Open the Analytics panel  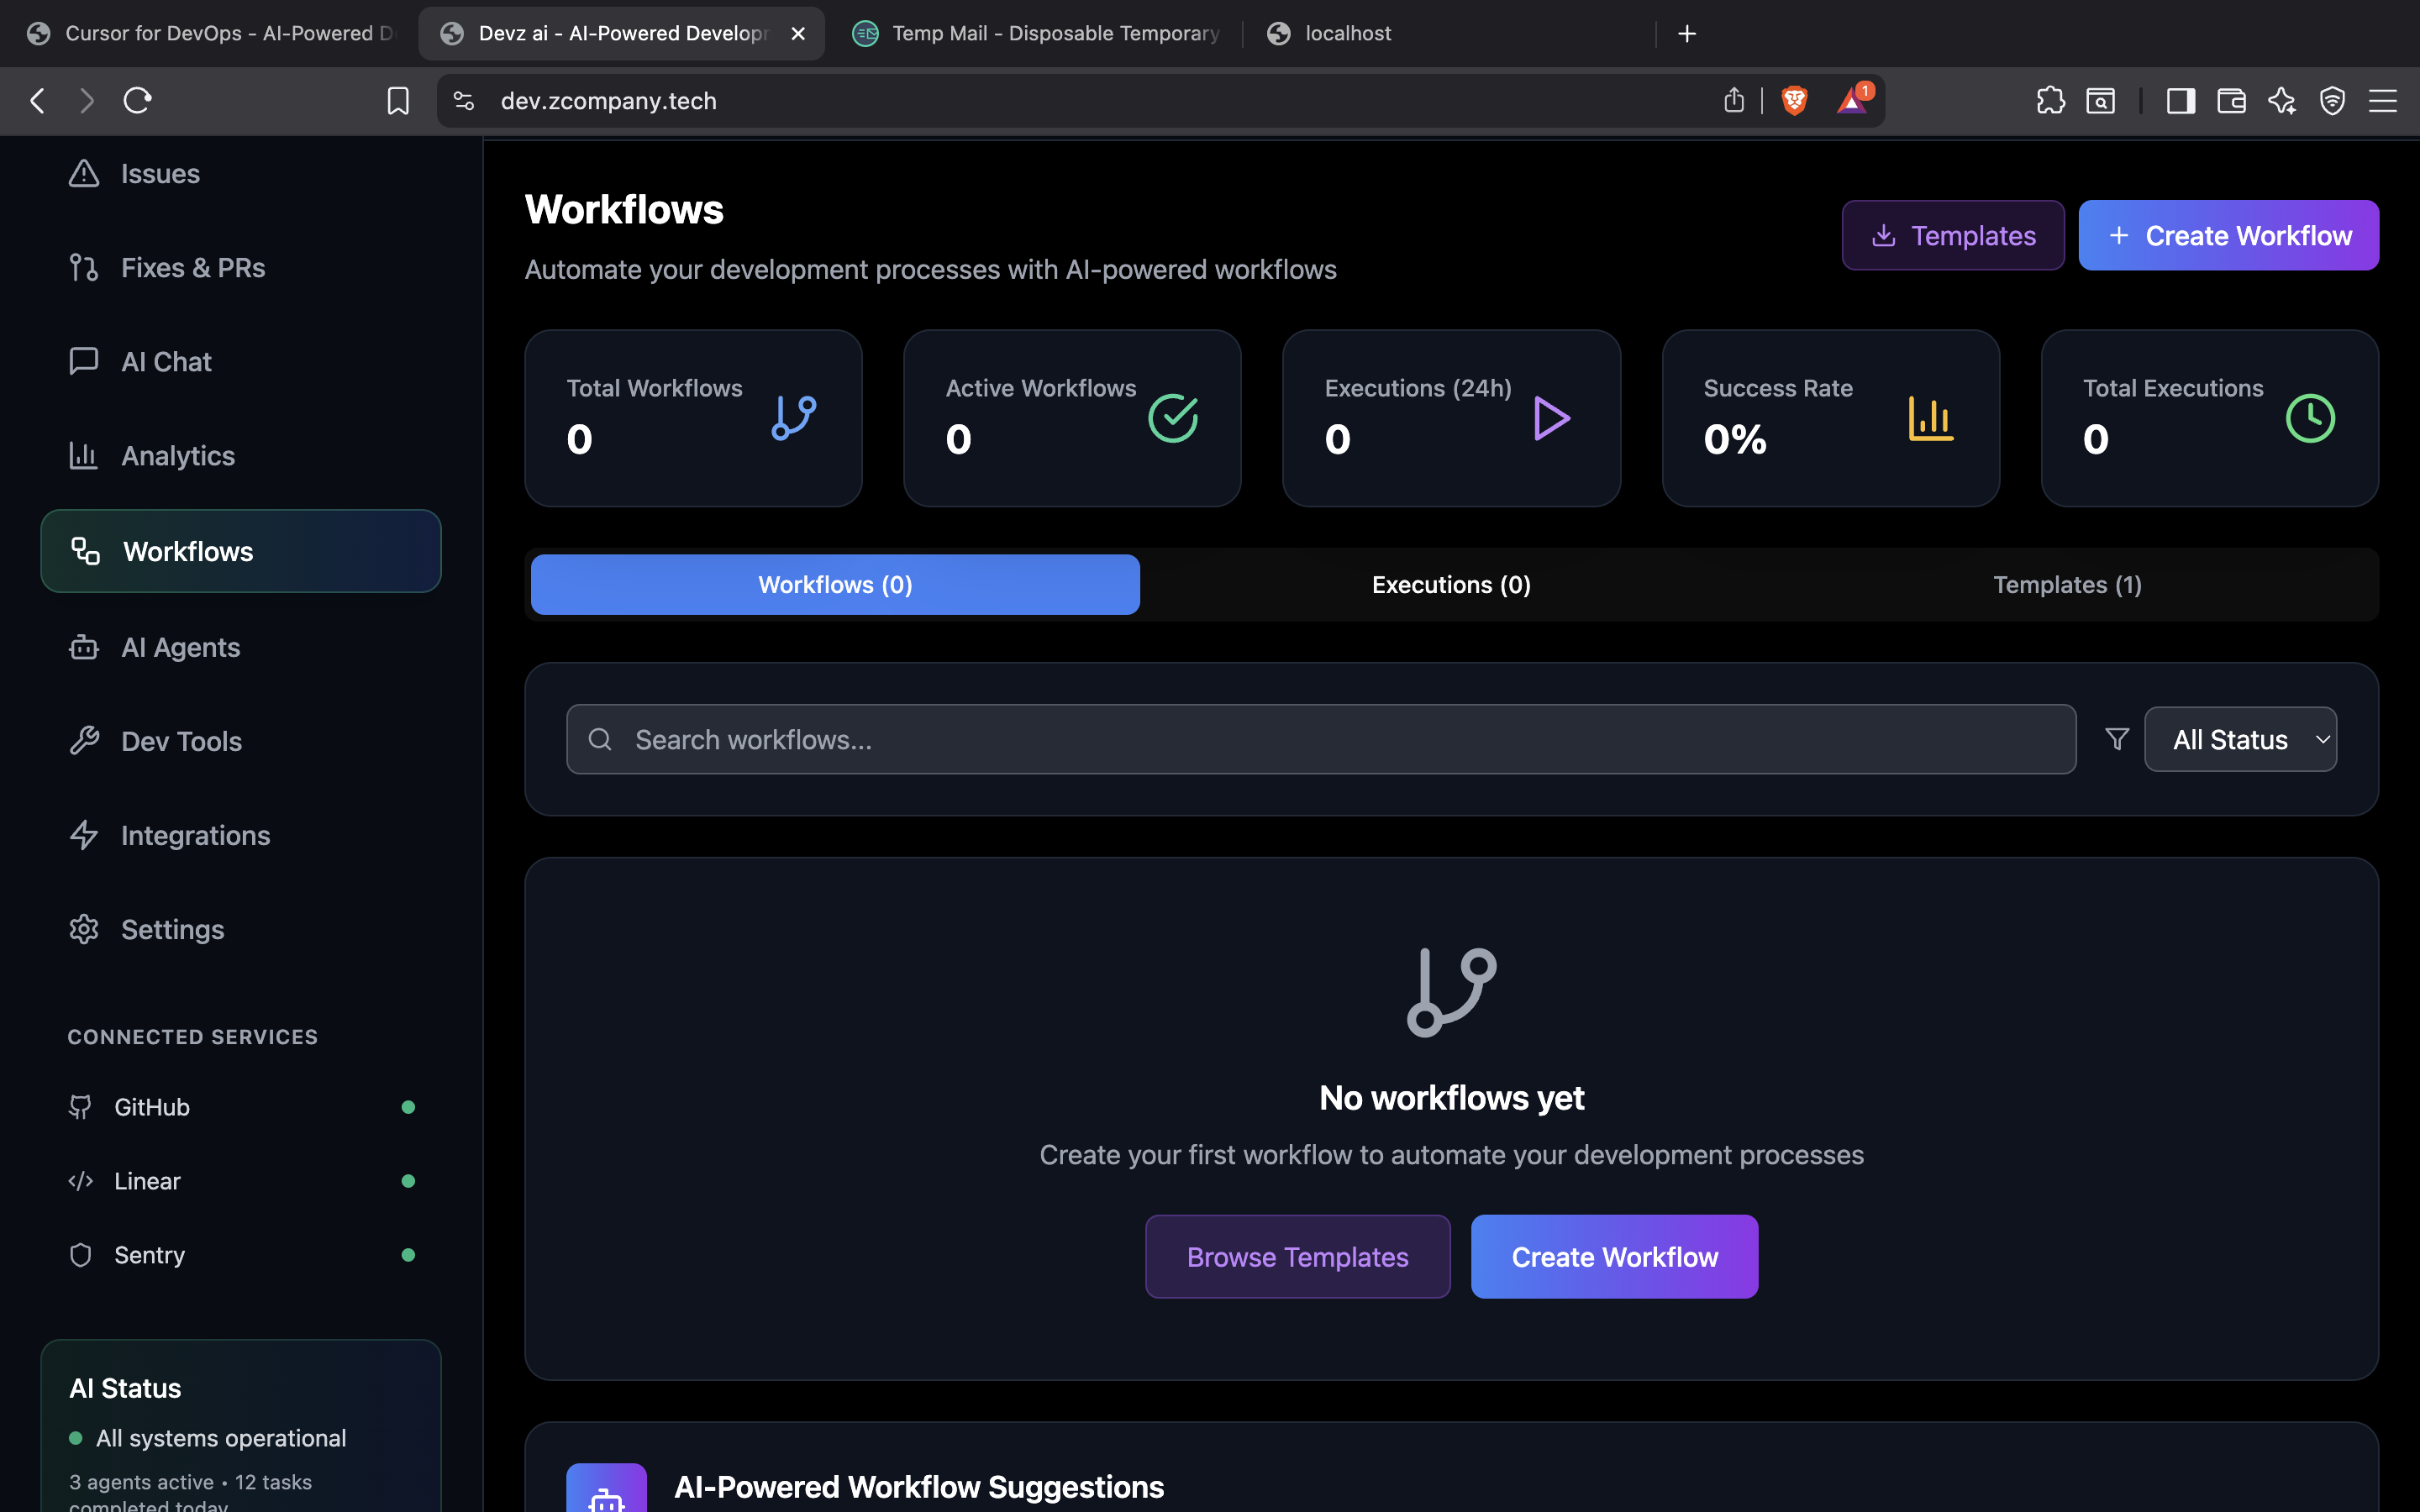click(x=178, y=455)
